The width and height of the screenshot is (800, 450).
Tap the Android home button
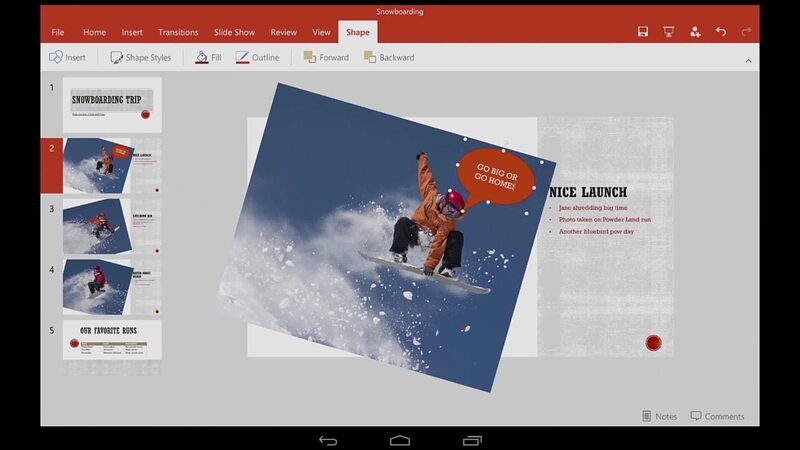(400, 440)
